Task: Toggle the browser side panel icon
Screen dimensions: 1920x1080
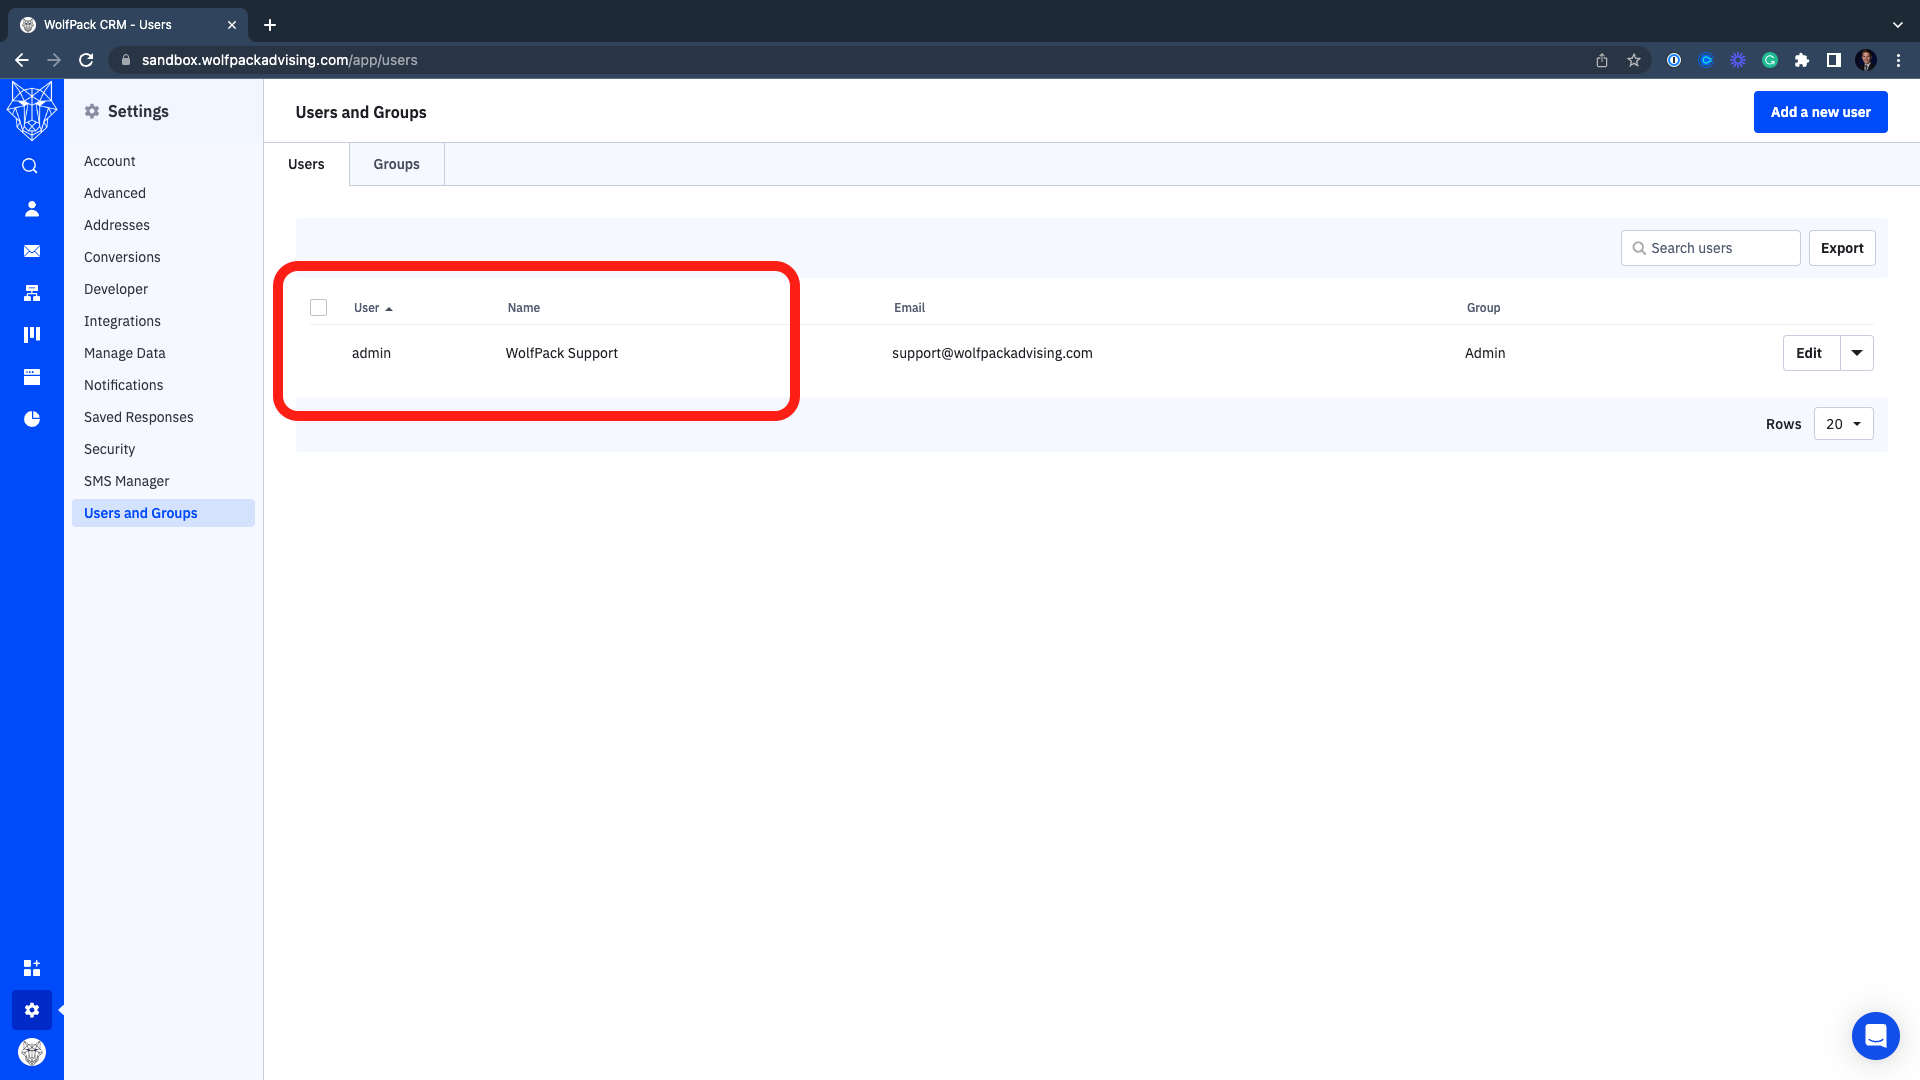Action: (x=1834, y=60)
